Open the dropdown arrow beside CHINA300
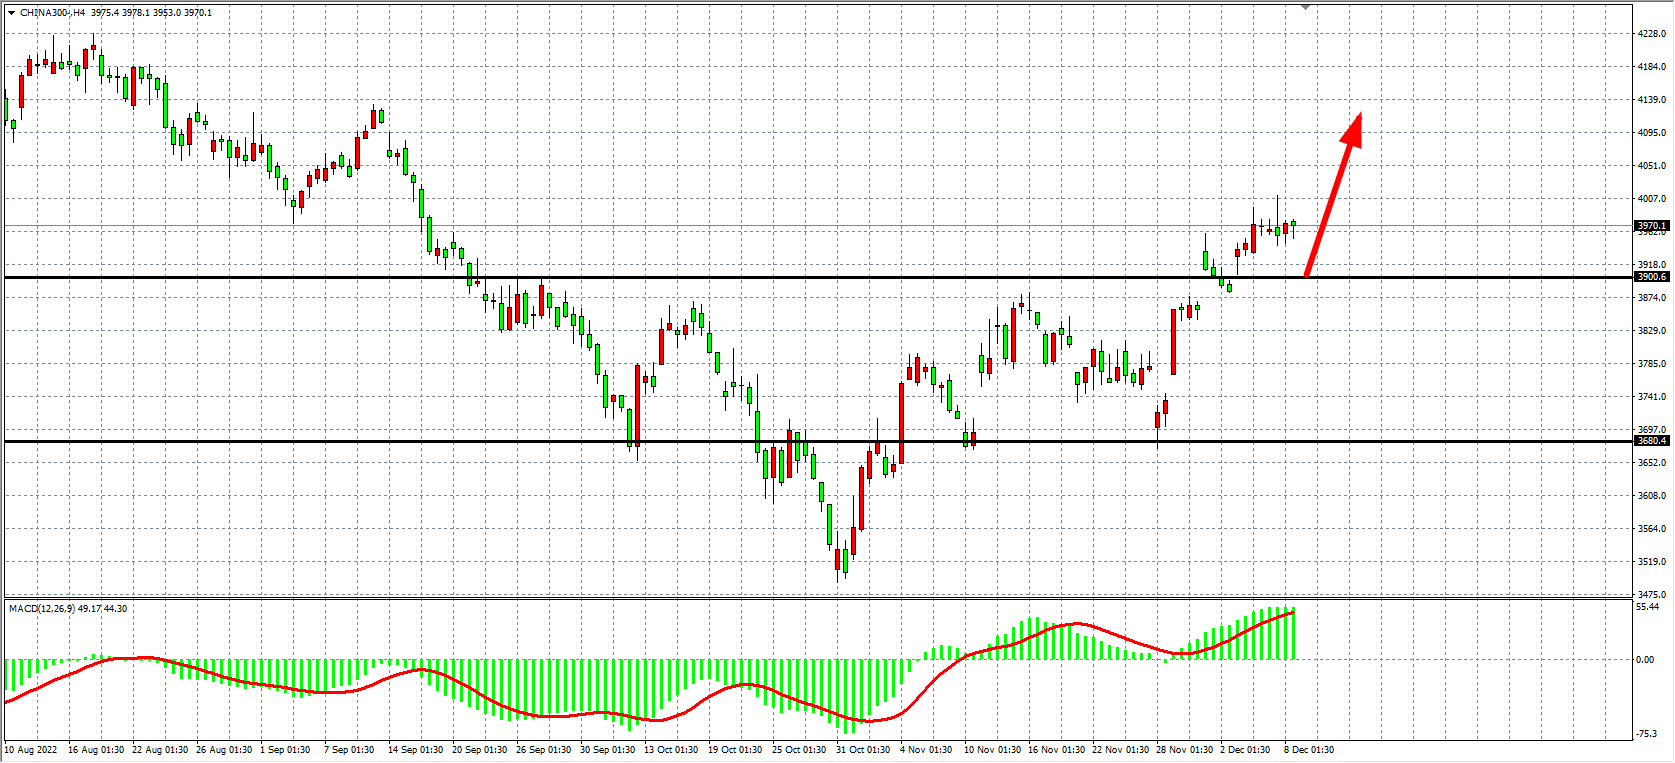The width and height of the screenshot is (1675, 763). click(x=11, y=13)
